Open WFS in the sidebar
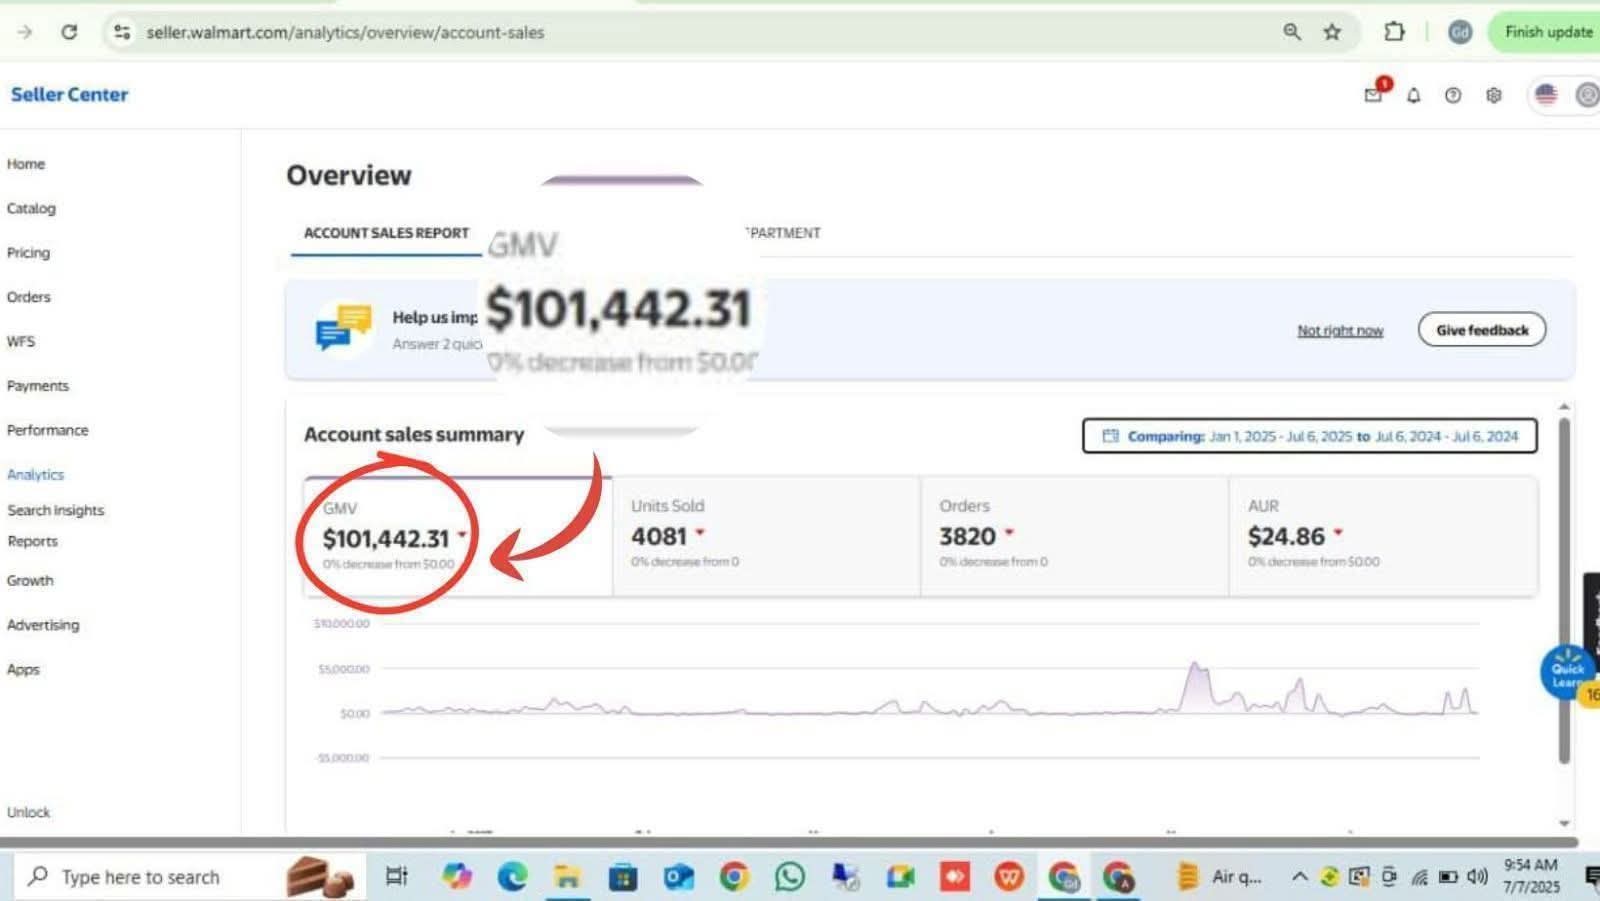Screen dimensions: 1600x901 pyautogui.click(x=21, y=341)
